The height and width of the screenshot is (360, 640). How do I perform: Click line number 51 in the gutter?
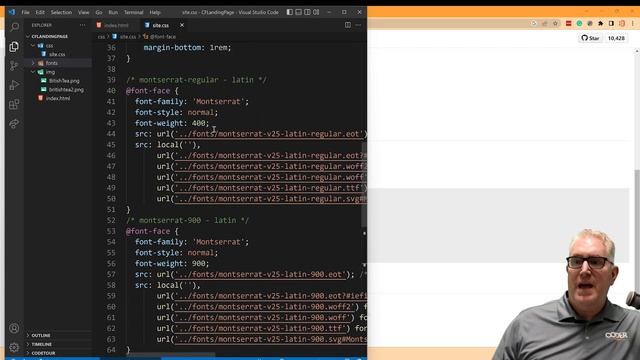[111, 209]
